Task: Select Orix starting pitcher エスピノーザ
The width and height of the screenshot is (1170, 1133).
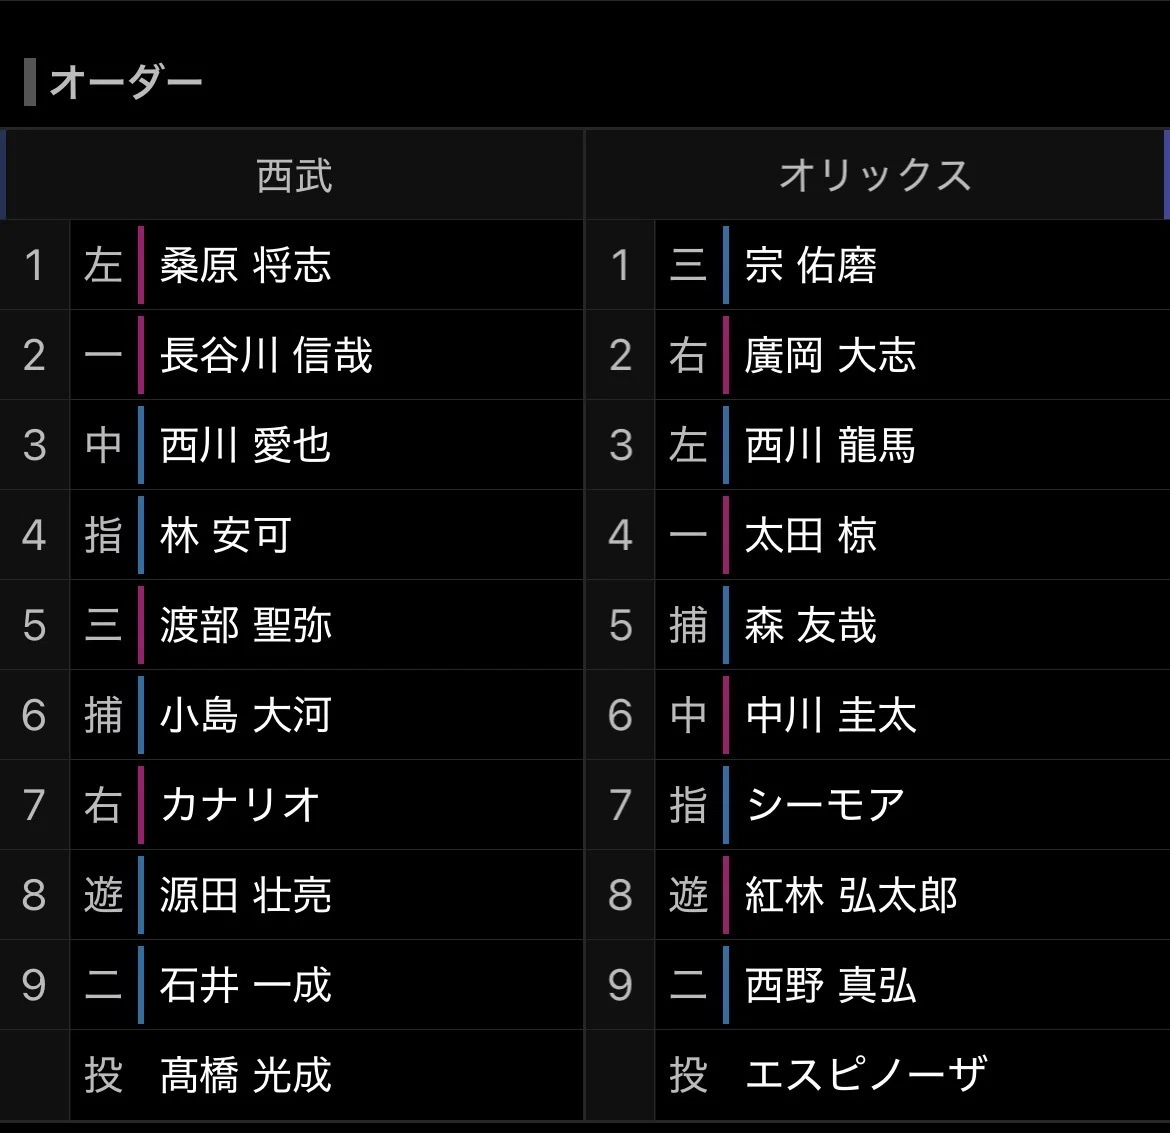Action: pos(866,1075)
